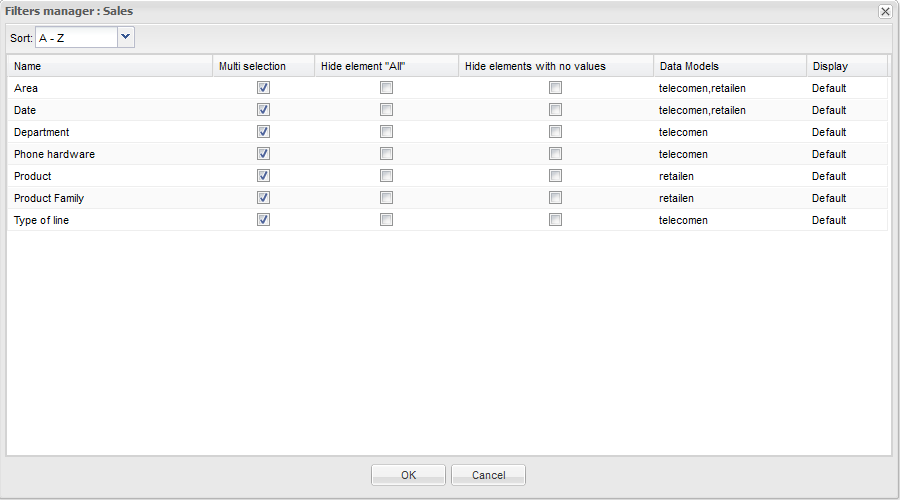Toggle Multi selection for Type of line
Image resolution: width=900 pixels, height=500 pixels.
click(263, 220)
